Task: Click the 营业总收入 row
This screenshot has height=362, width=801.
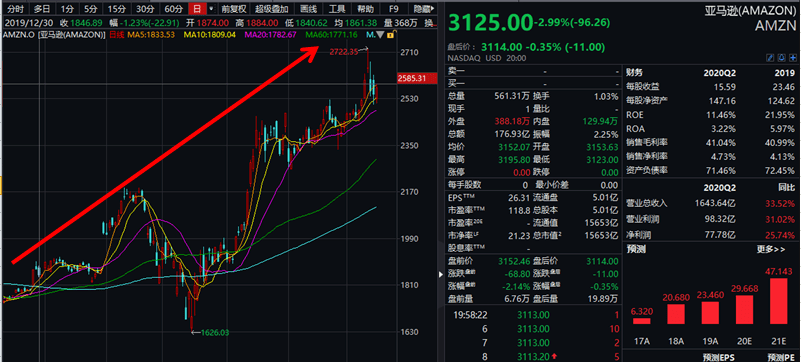Action: (711, 203)
